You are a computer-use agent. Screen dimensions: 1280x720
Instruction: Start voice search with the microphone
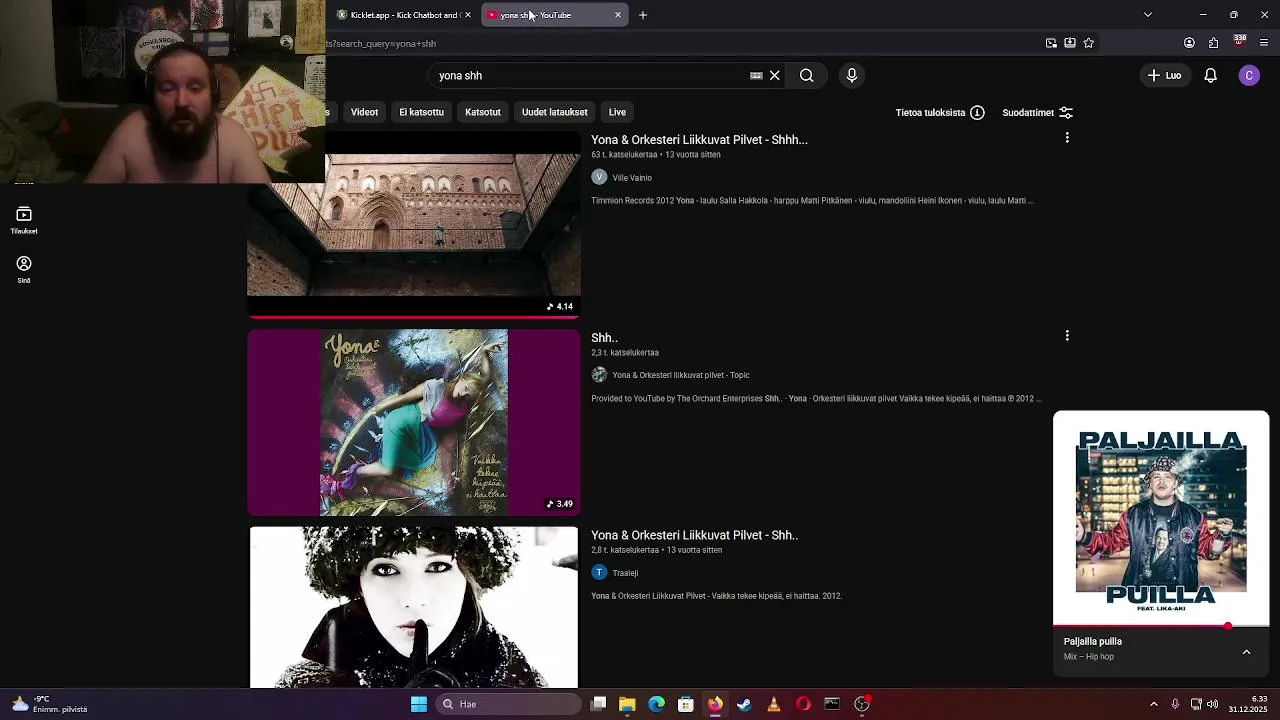coord(852,75)
